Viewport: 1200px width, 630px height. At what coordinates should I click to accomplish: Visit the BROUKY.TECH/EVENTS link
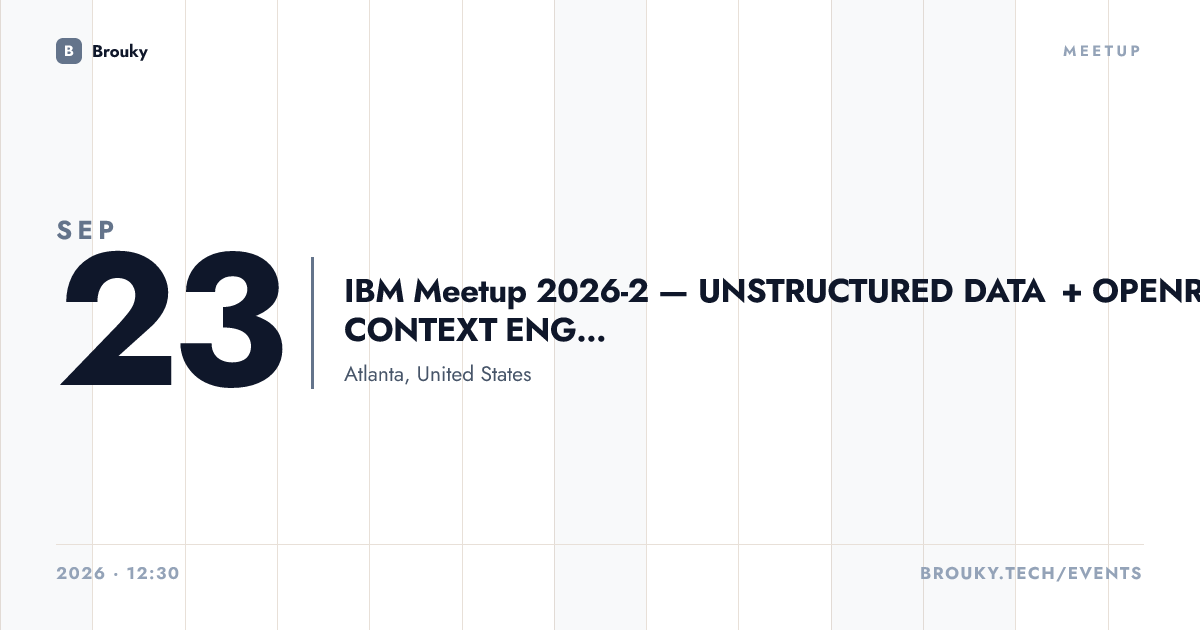(x=1030, y=574)
